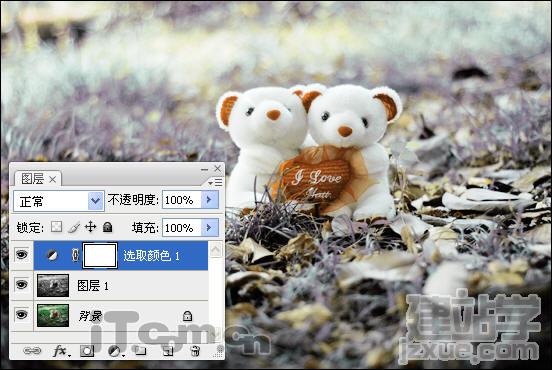552x370 pixels.
Task: Create new fill or adjustment layer
Action: pos(115,351)
